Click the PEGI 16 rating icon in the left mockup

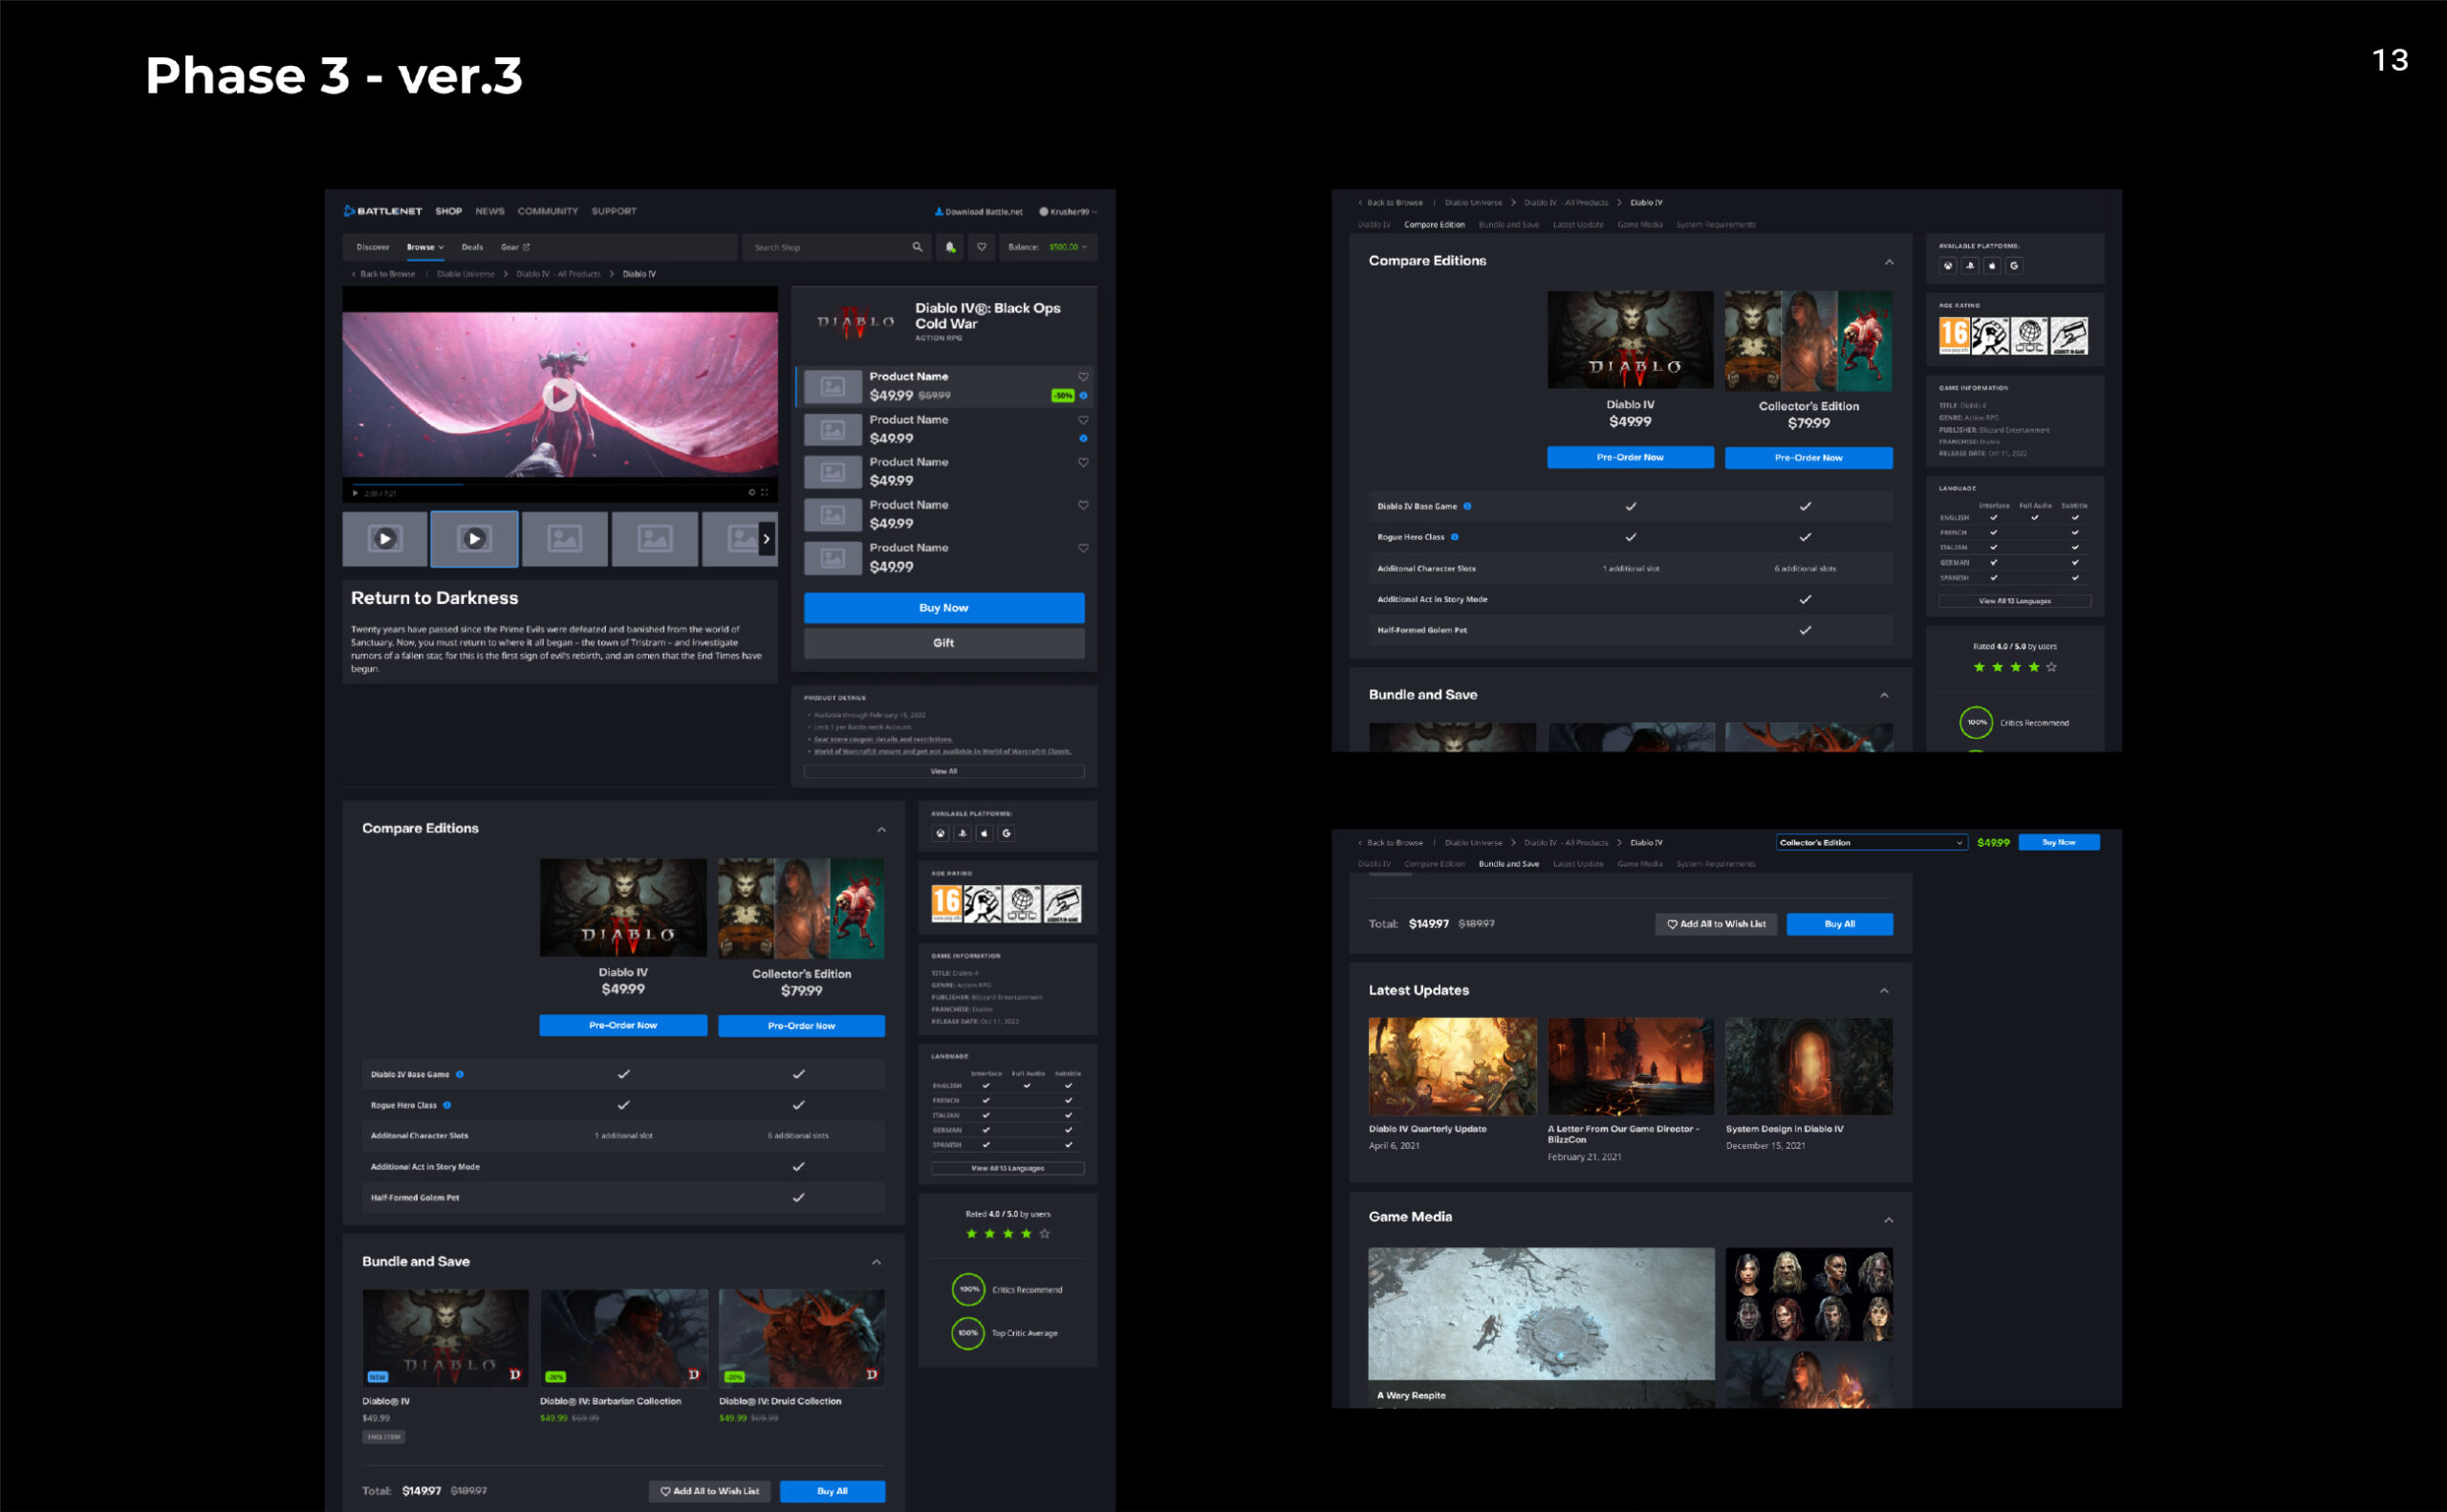pos(947,903)
